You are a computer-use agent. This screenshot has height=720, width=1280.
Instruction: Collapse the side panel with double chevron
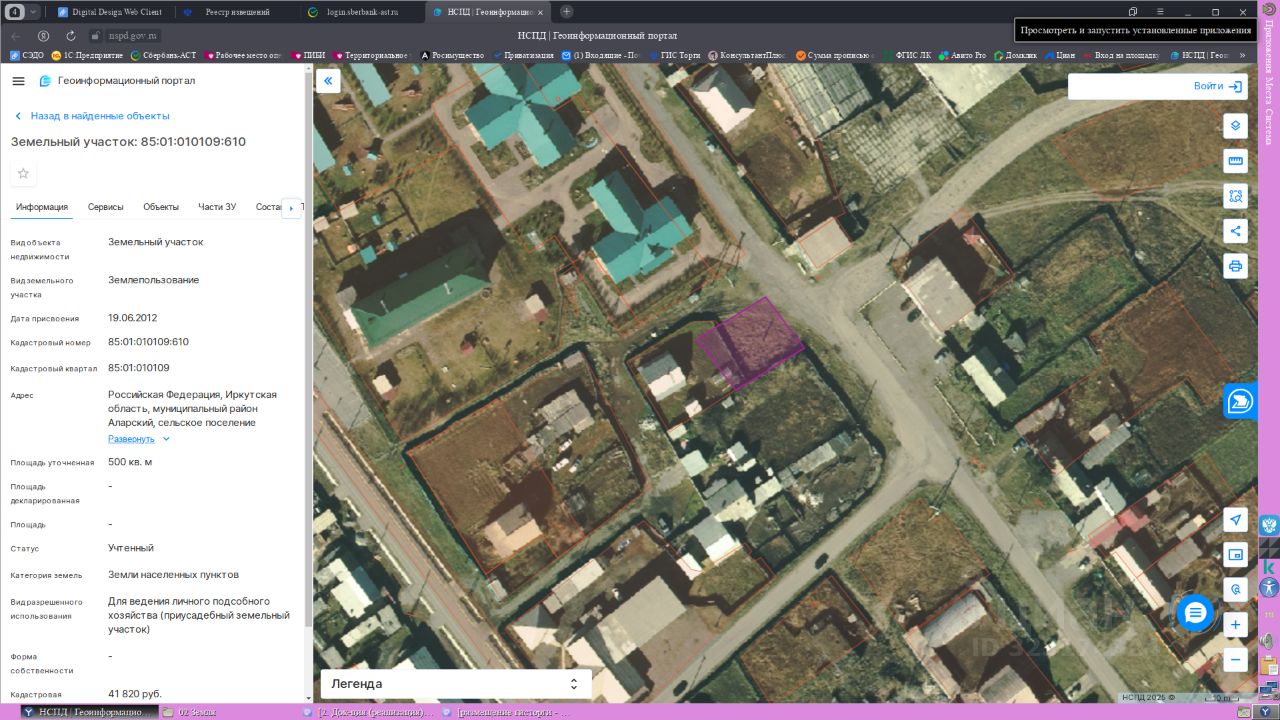pos(328,81)
